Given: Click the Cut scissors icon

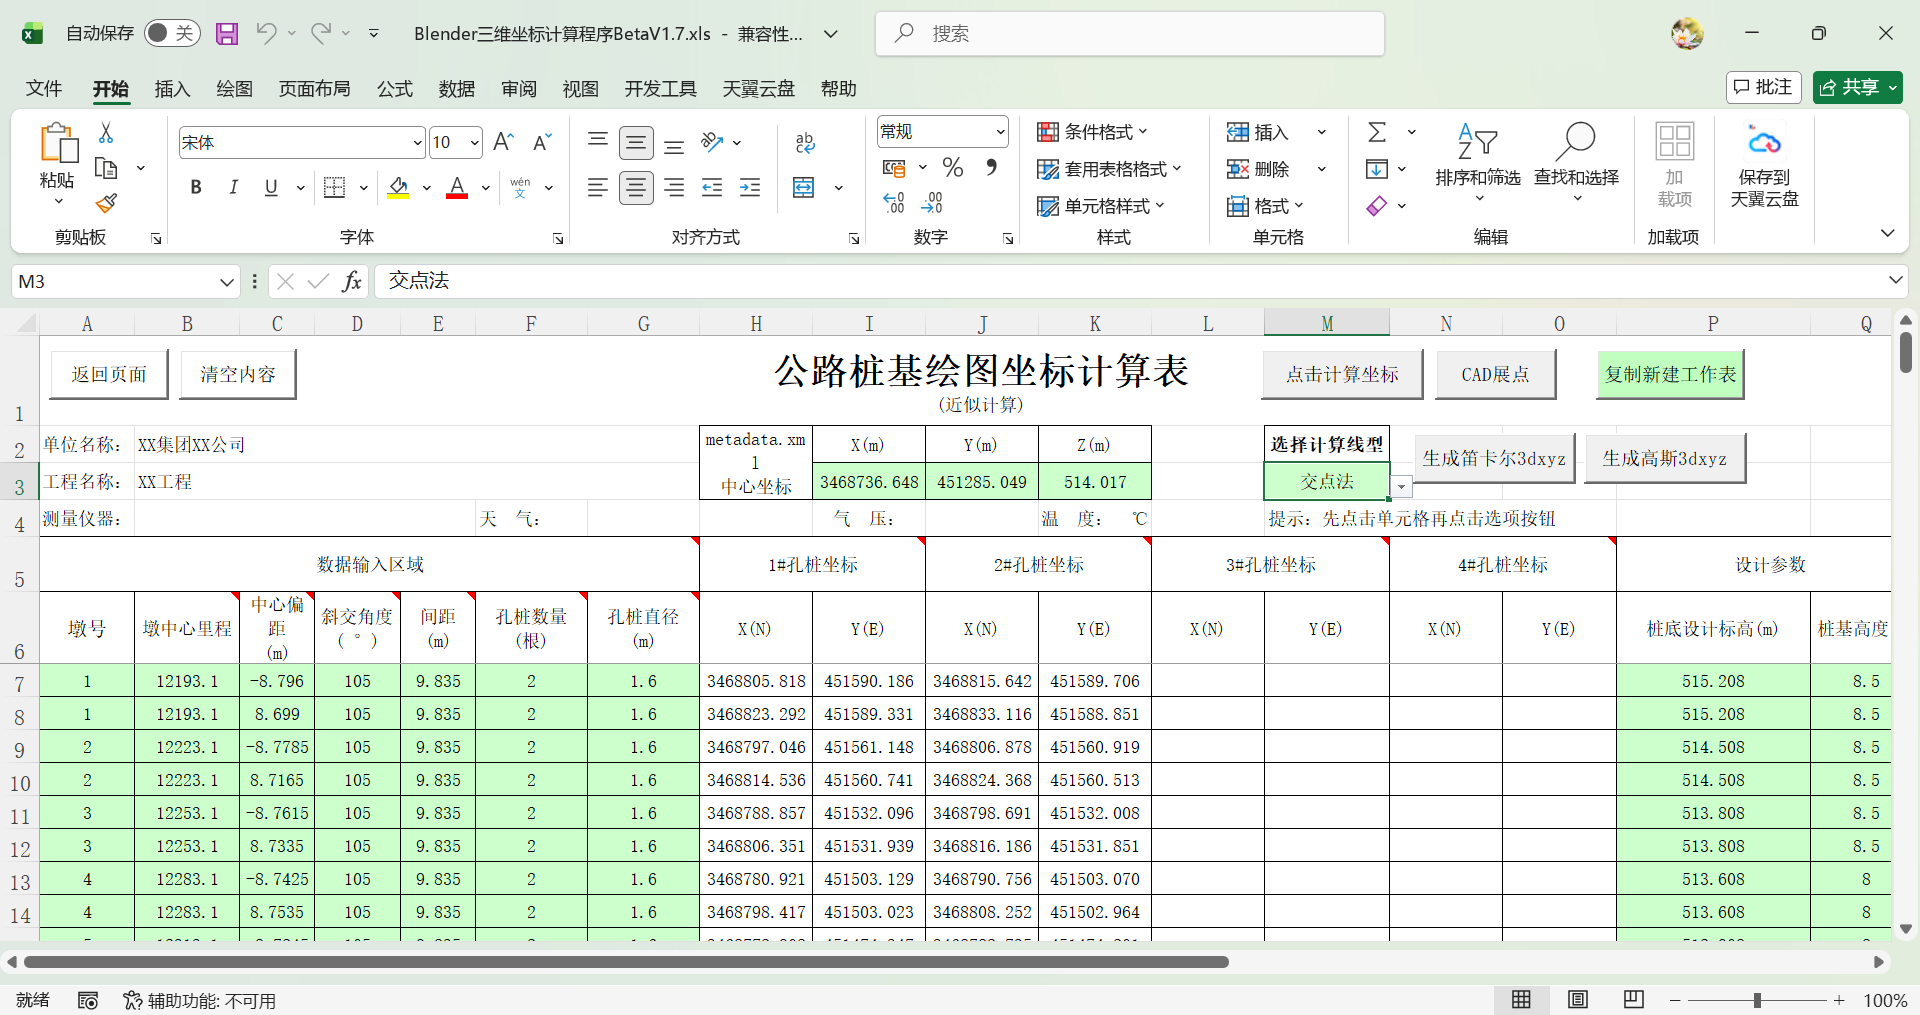Looking at the screenshot, I should [x=106, y=133].
